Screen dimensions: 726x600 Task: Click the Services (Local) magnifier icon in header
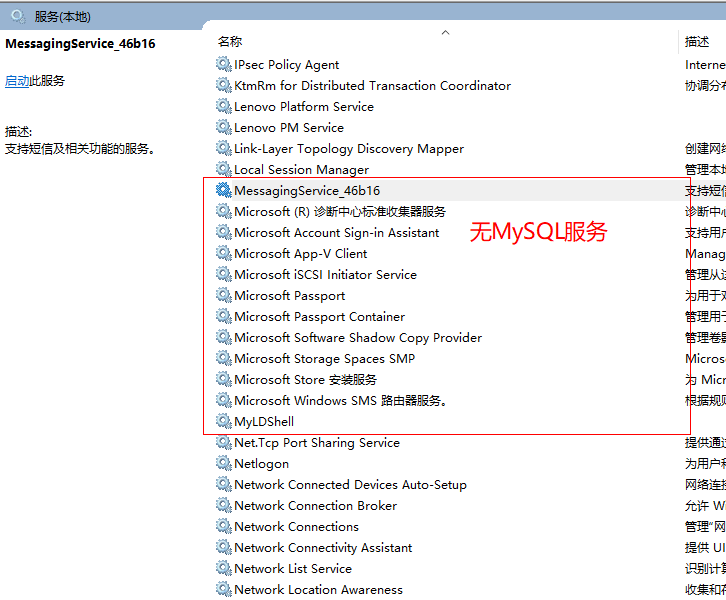(17, 16)
